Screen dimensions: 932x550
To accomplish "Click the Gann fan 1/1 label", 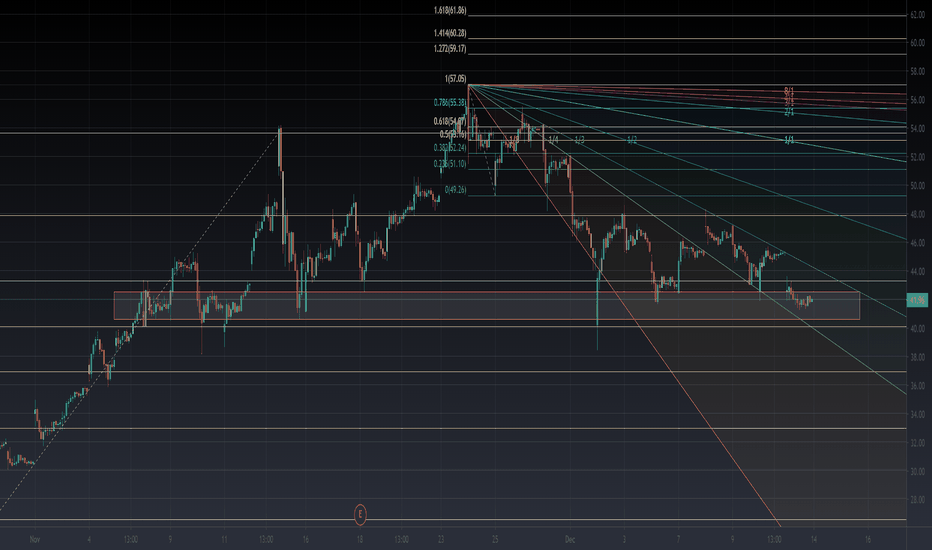I will [789, 140].
